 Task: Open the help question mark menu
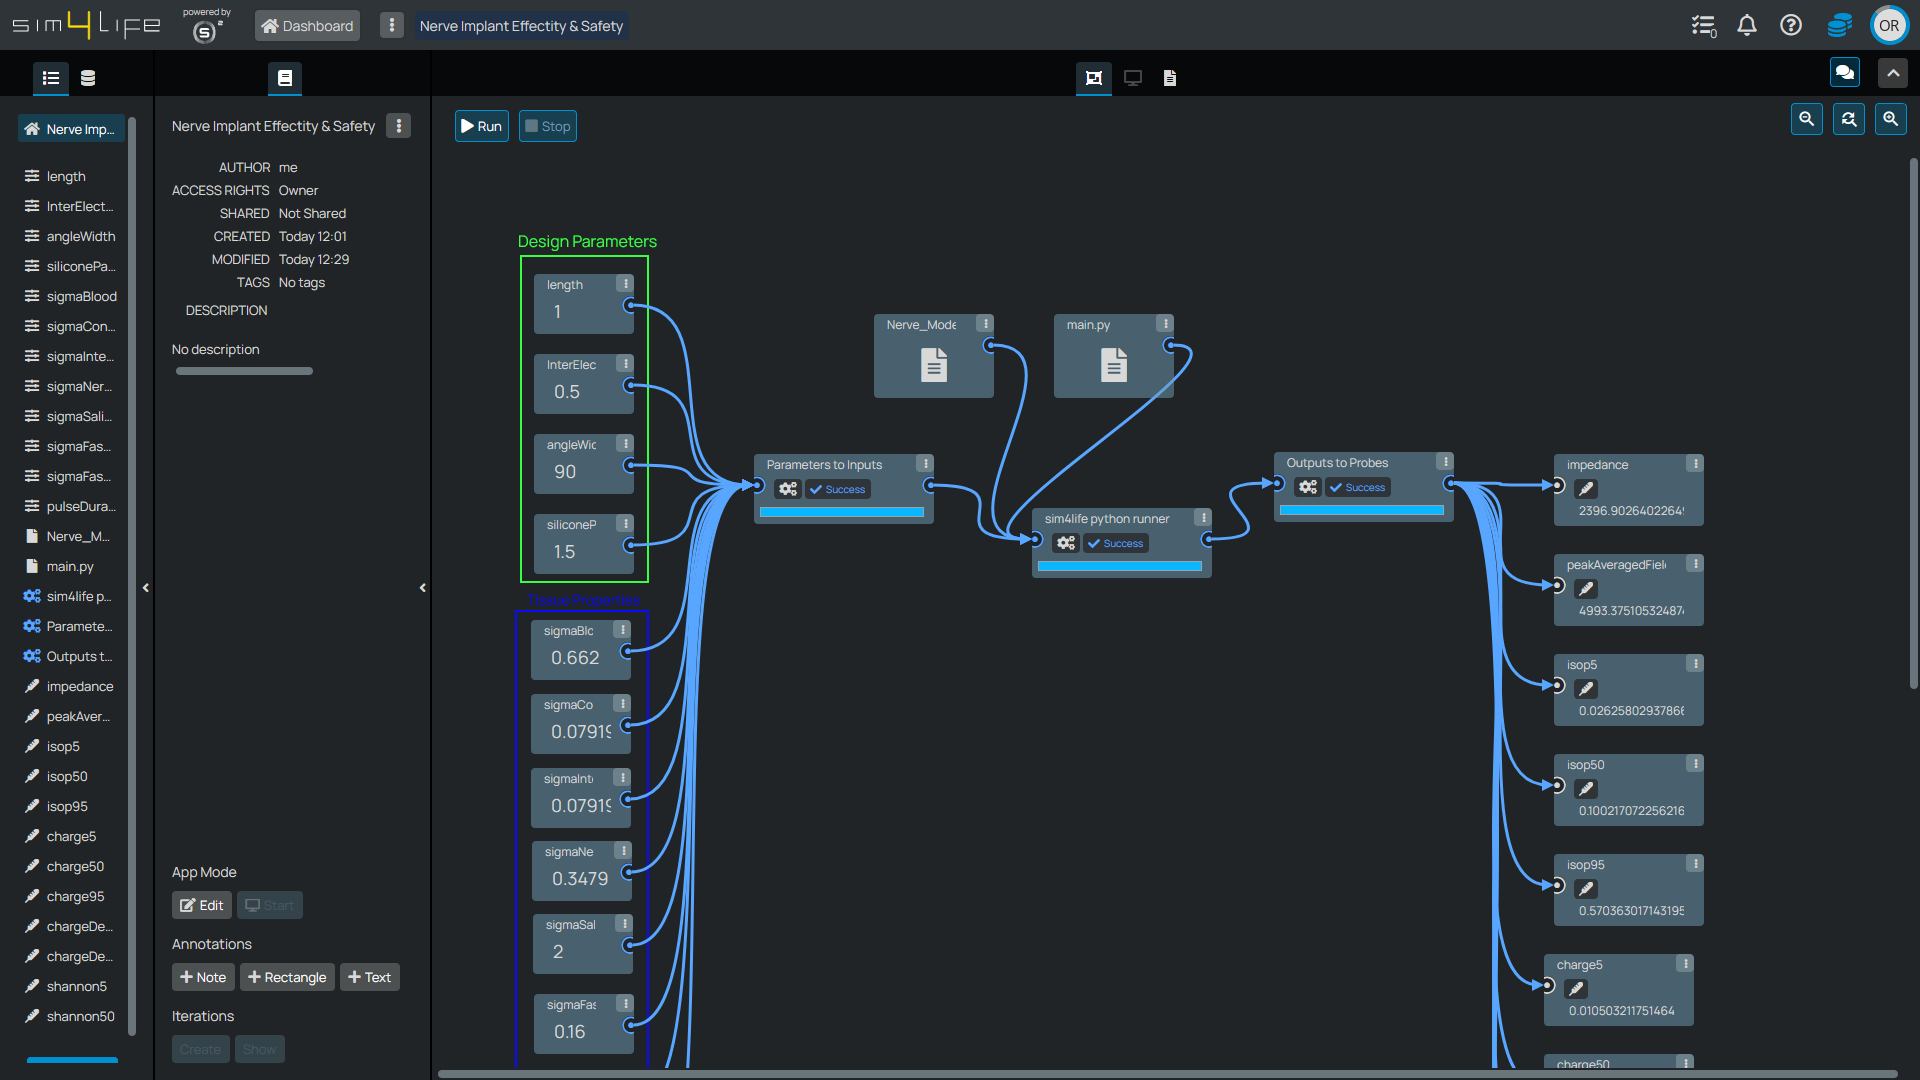[x=1790, y=25]
